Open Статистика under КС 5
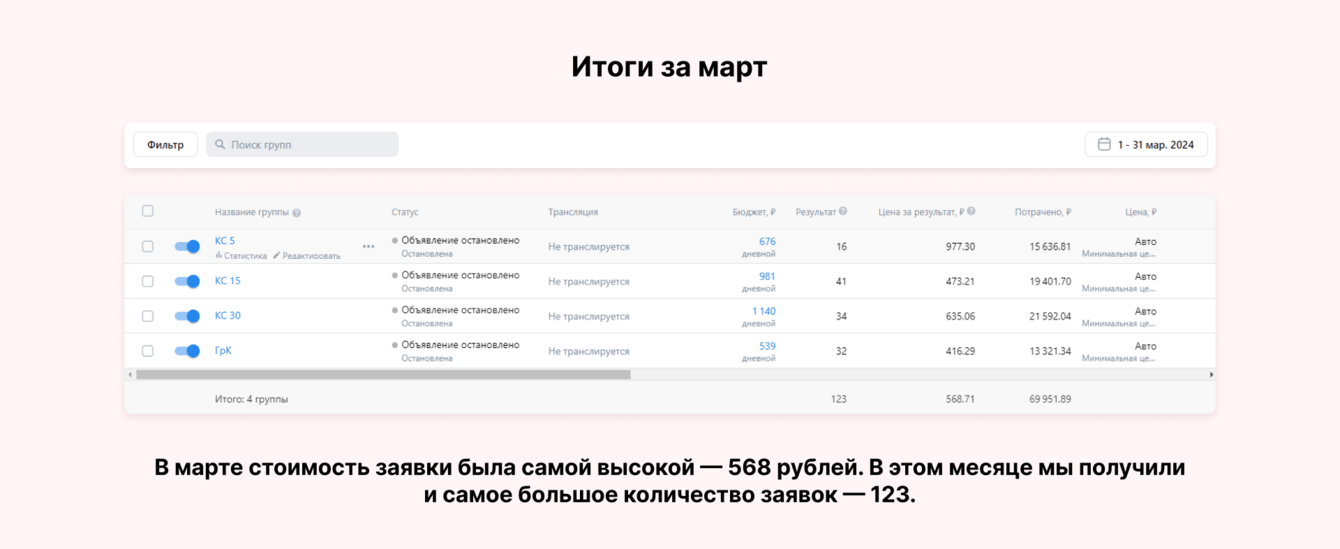Screen dimensions: 1340x549 [x=241, y=256]
